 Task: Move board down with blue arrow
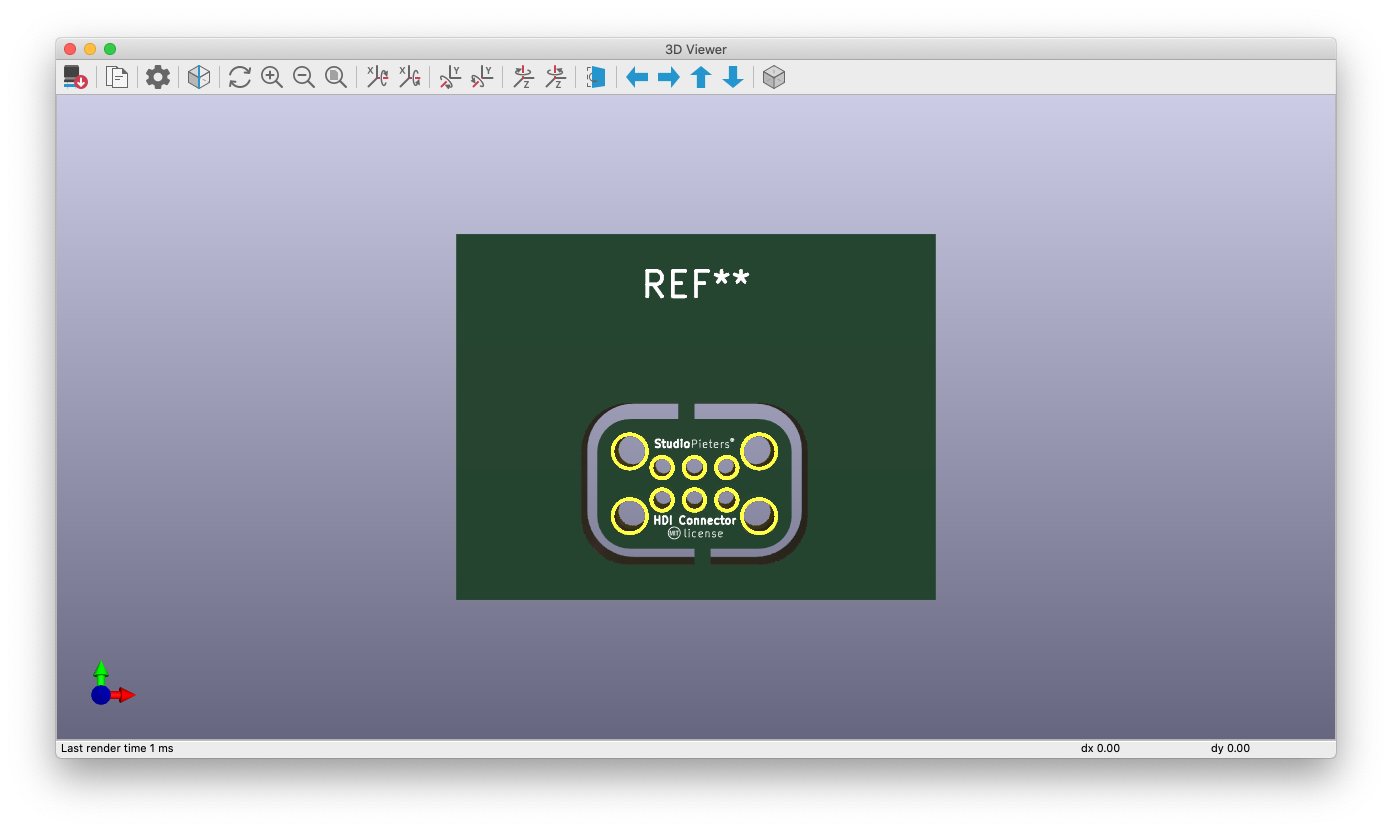click(733, 77)
